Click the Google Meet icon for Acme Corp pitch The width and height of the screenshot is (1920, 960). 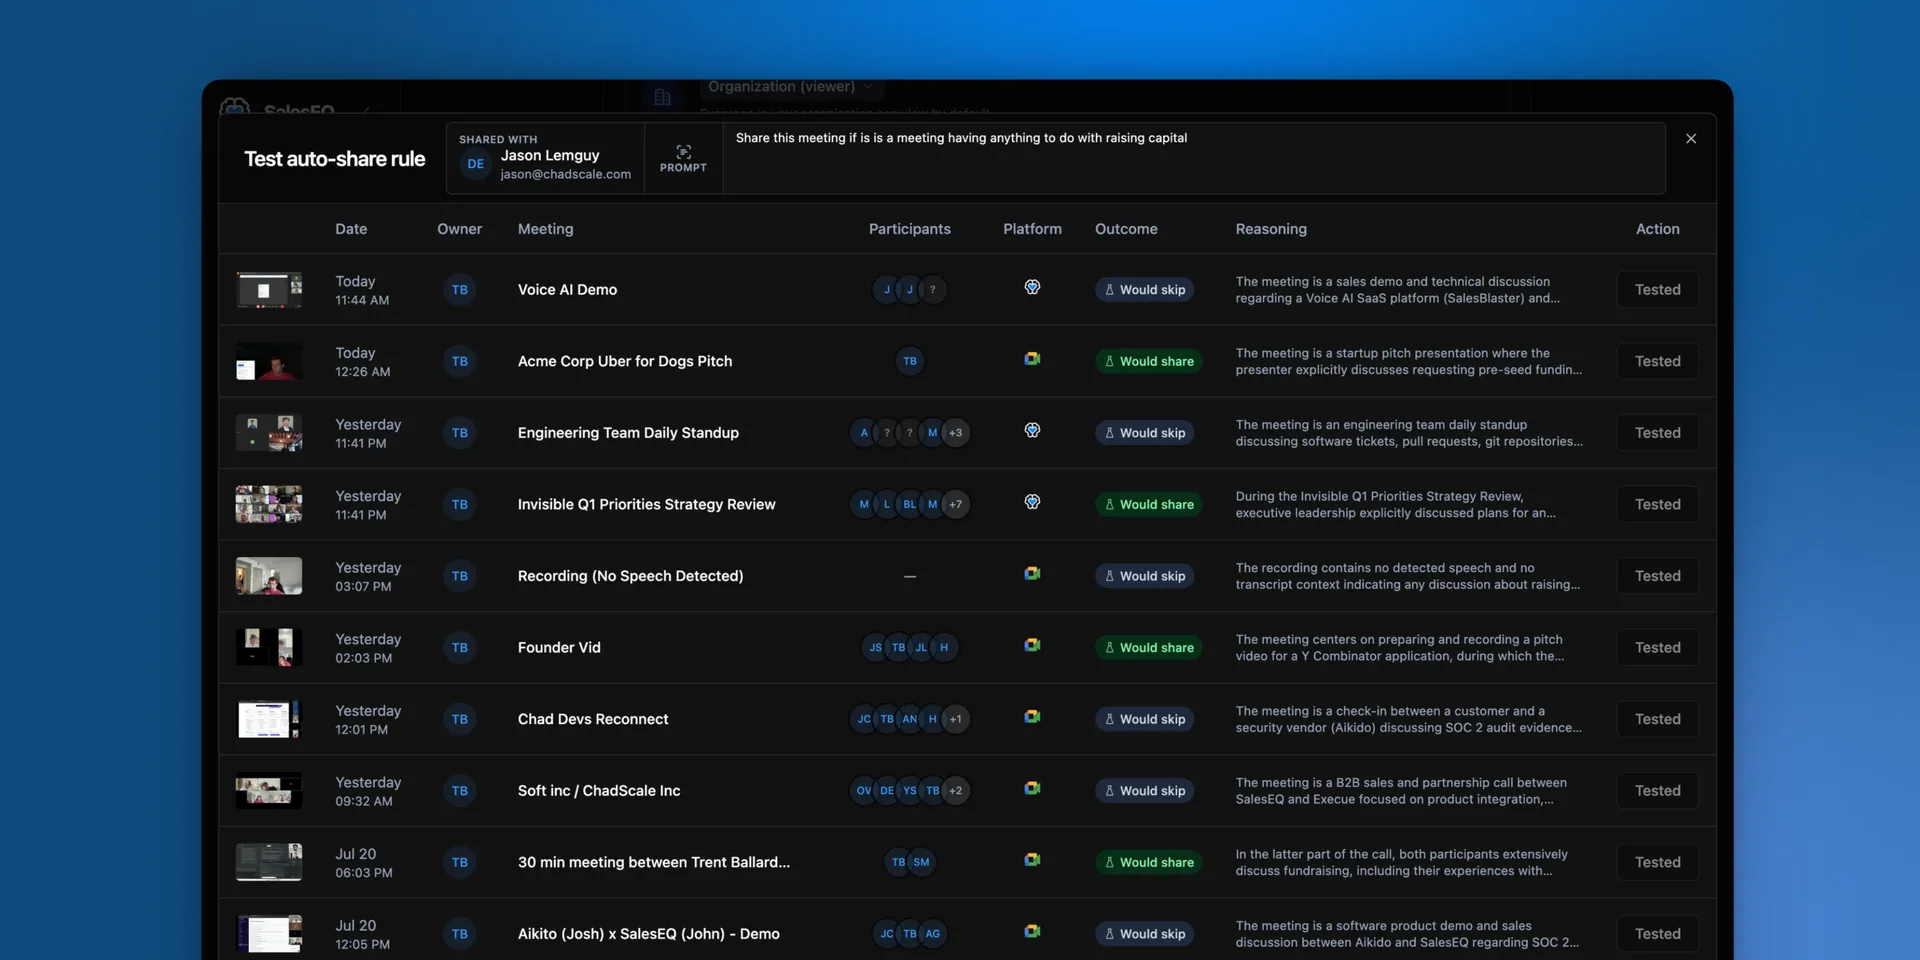tap(1032, 359)
